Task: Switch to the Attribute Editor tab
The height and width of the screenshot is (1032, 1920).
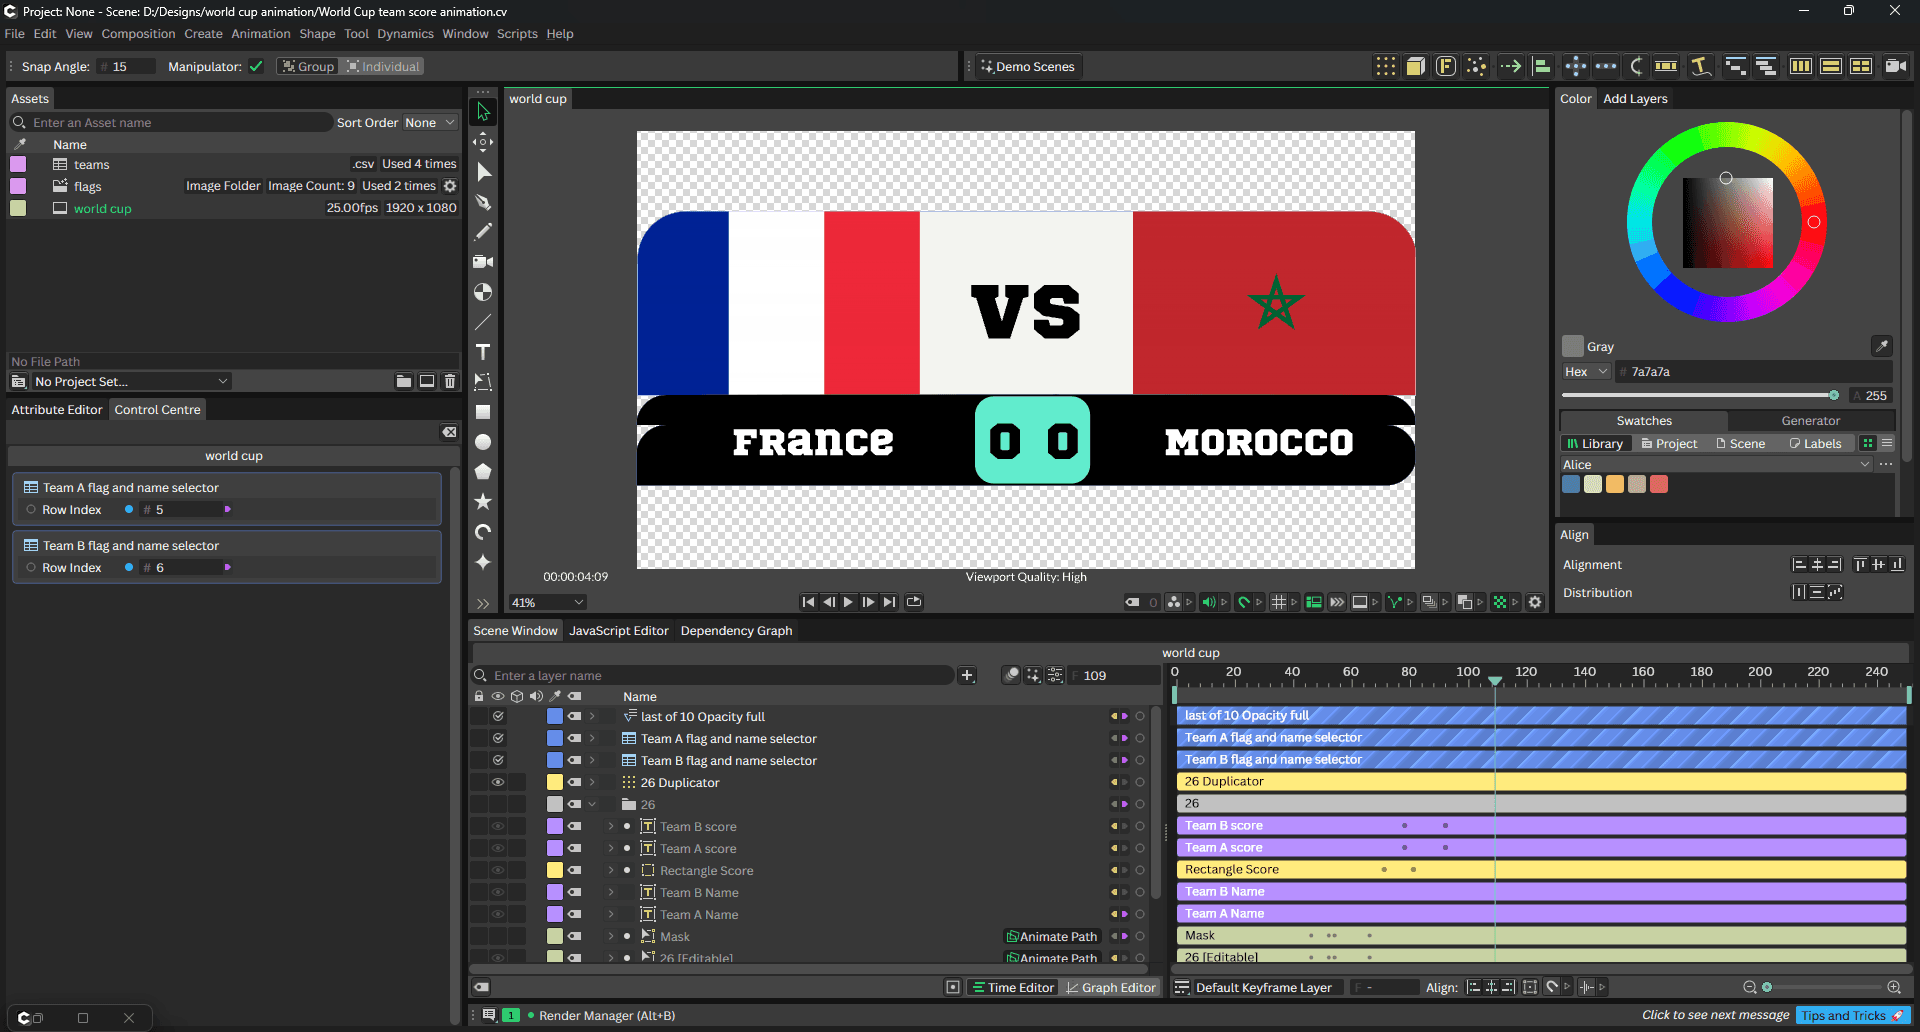Action: [x=57, y=409]
